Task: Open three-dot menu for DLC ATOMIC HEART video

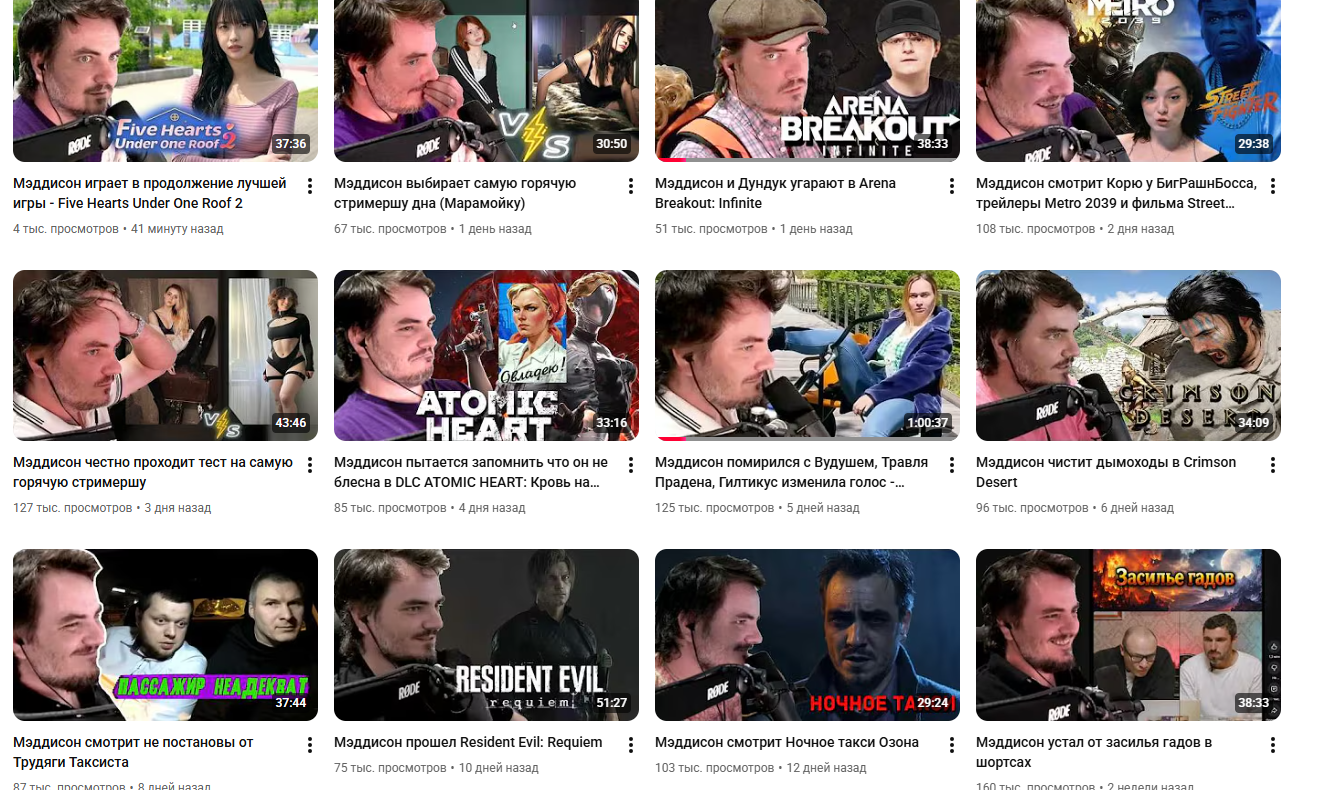Action: coord(631,465)
